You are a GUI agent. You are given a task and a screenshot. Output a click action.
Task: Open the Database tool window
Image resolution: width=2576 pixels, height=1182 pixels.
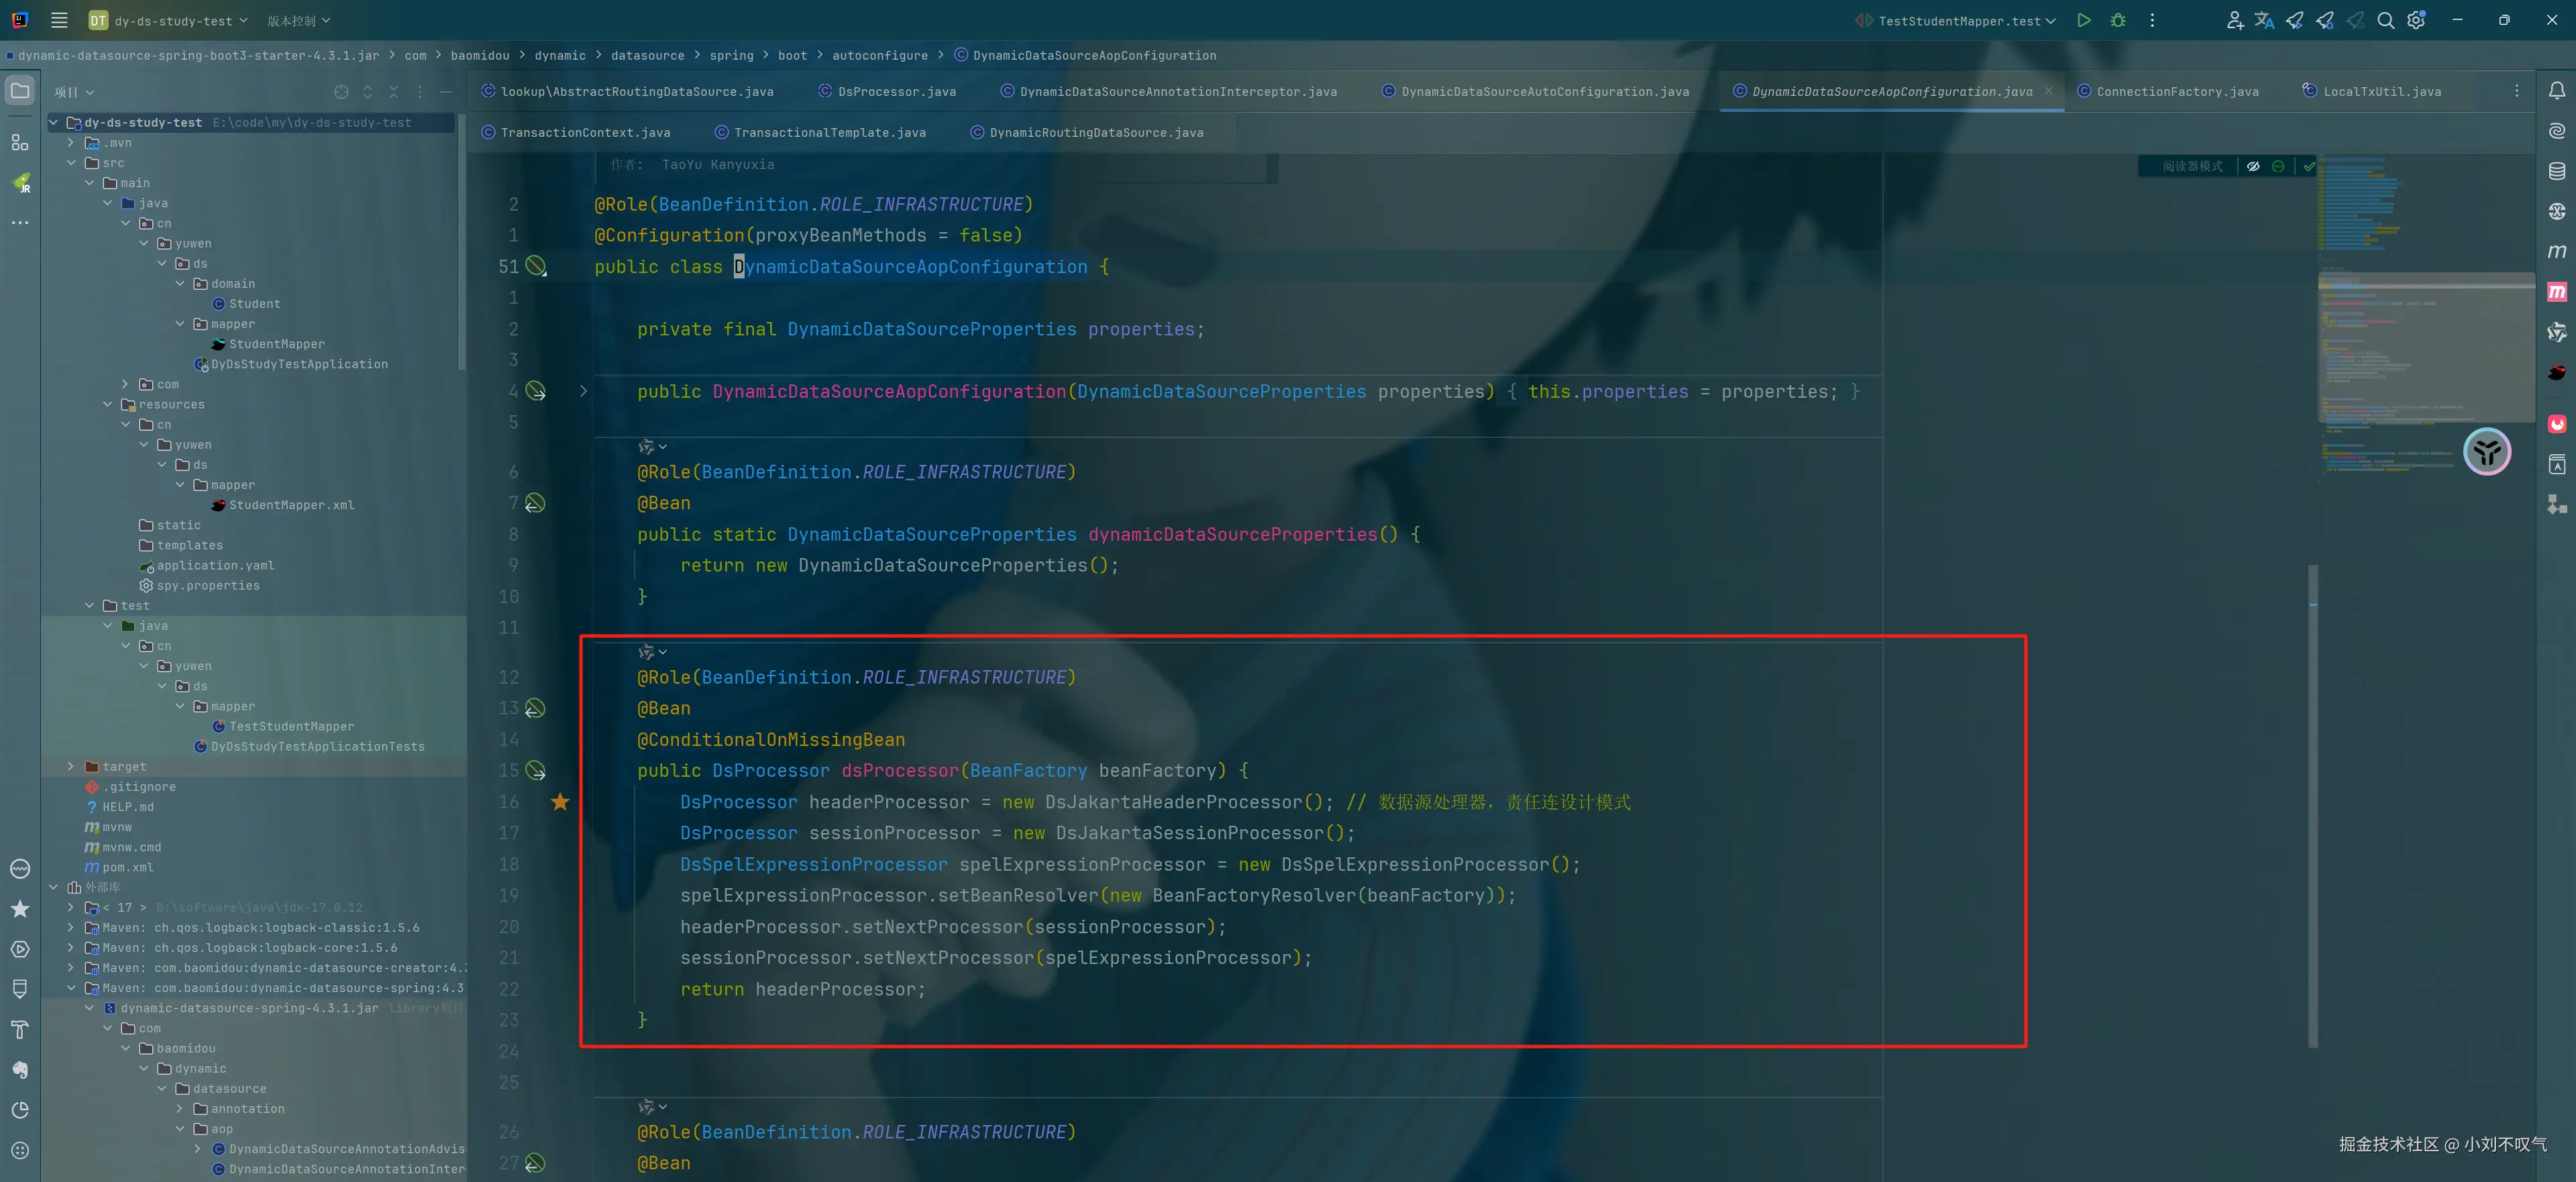coord(2556,171)
